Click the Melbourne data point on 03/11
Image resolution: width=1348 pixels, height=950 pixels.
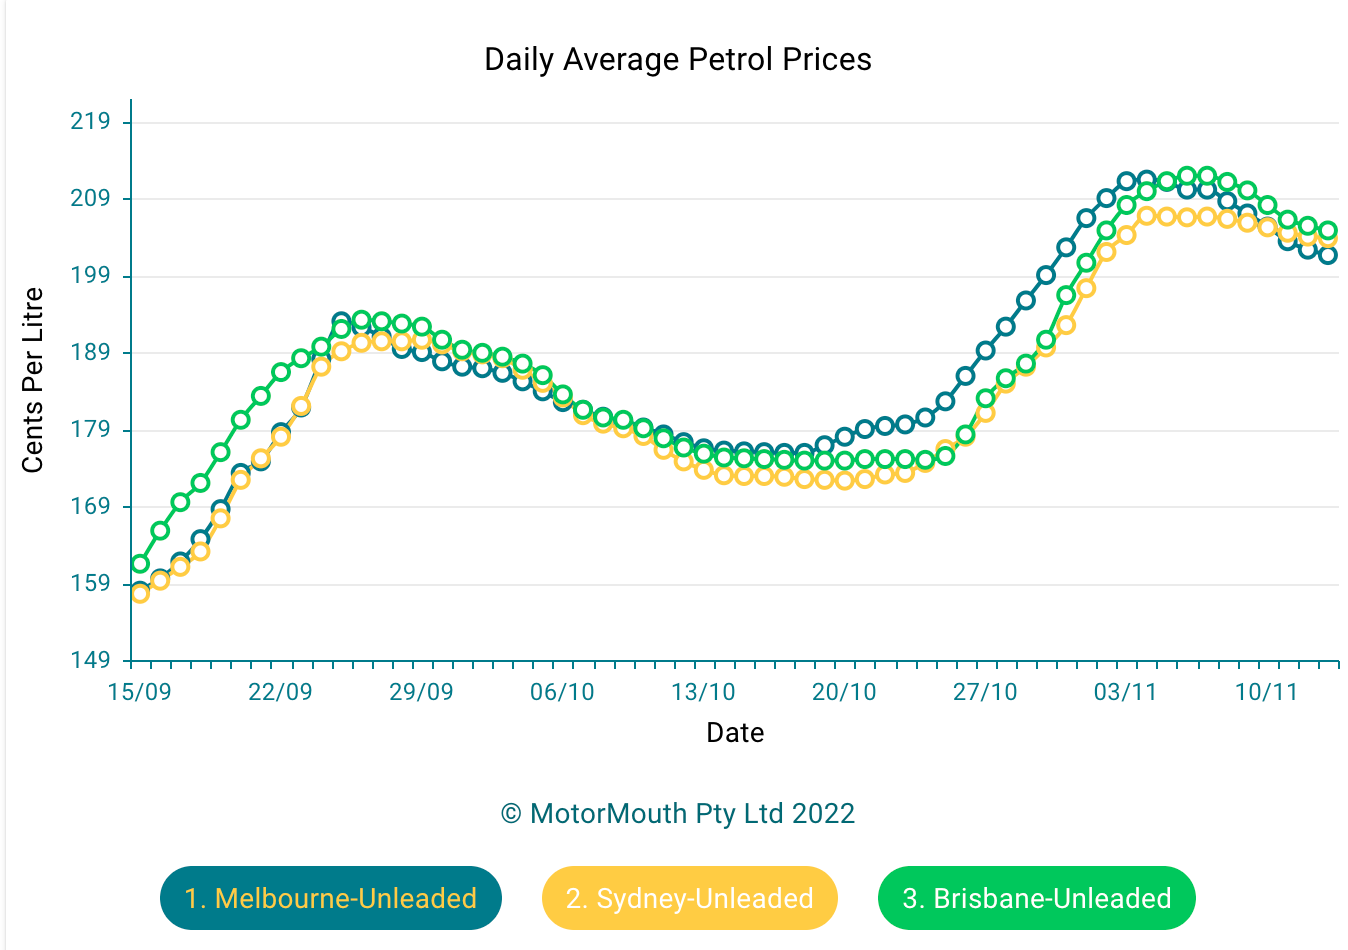1127,181
